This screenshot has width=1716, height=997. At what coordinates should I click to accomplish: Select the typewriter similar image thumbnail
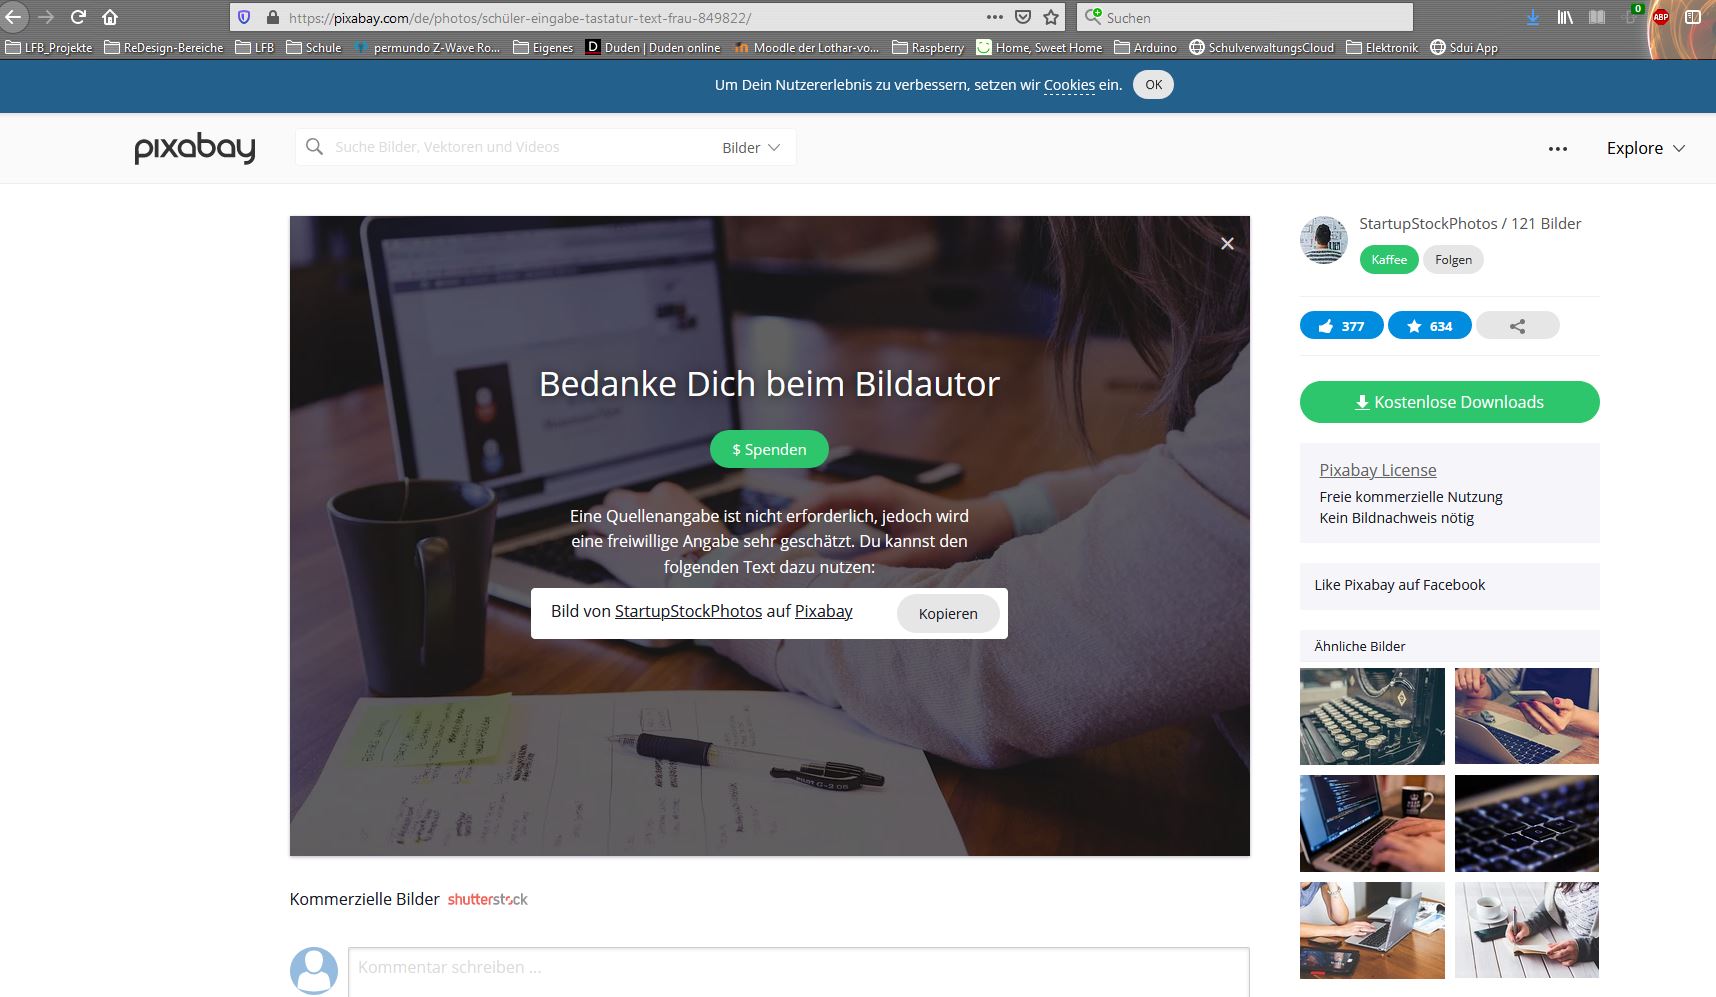[1372, 716]
